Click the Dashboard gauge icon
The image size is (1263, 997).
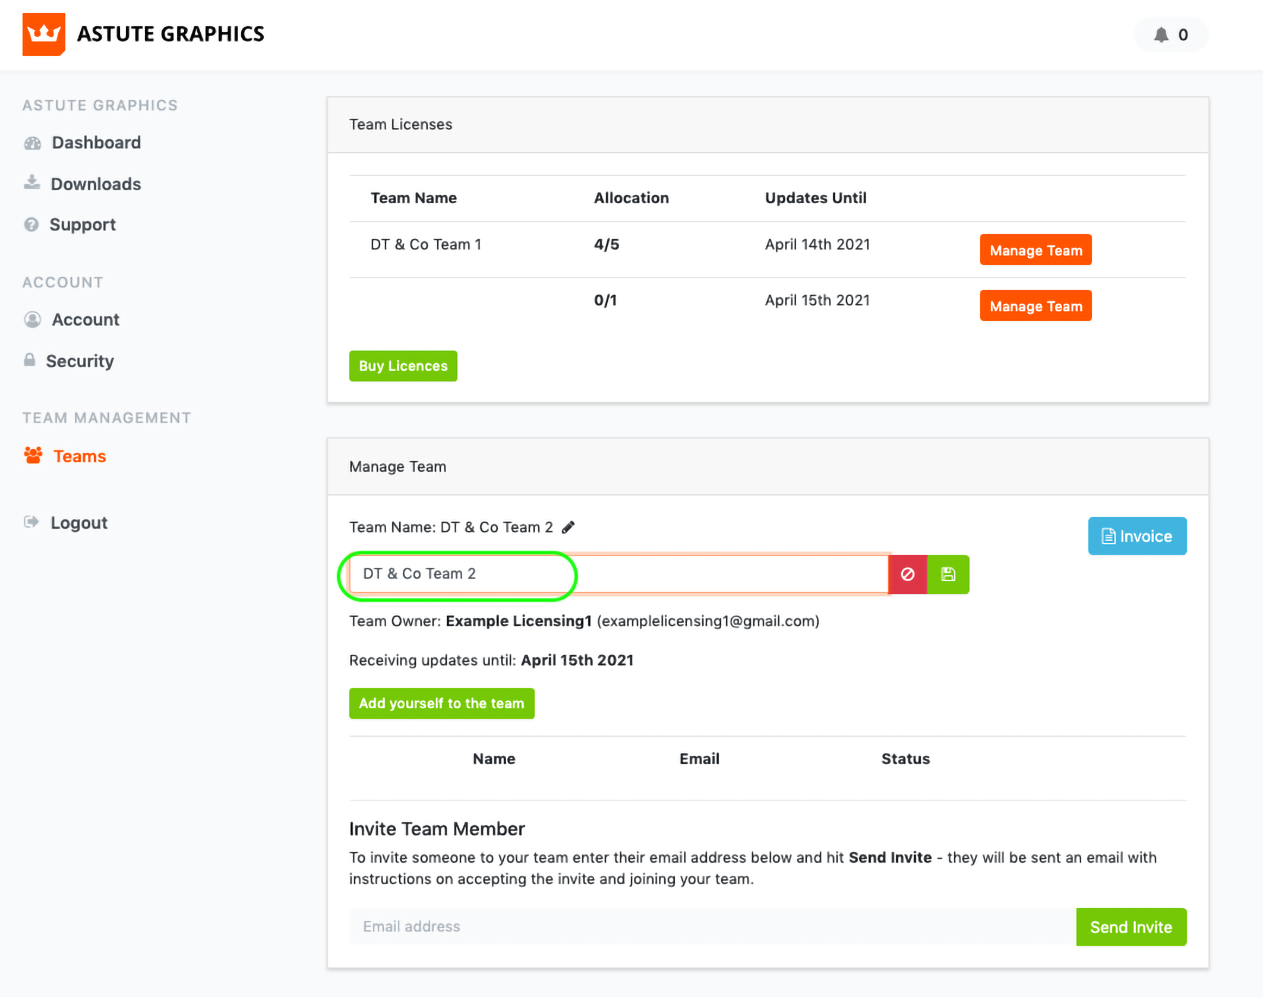[x=33, y=143]
